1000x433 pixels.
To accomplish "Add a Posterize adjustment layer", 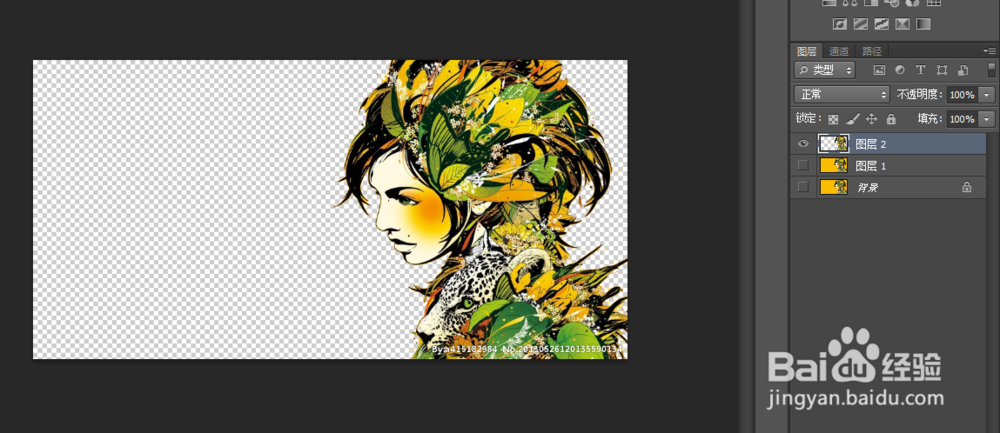I will click(x=861, y=24).
